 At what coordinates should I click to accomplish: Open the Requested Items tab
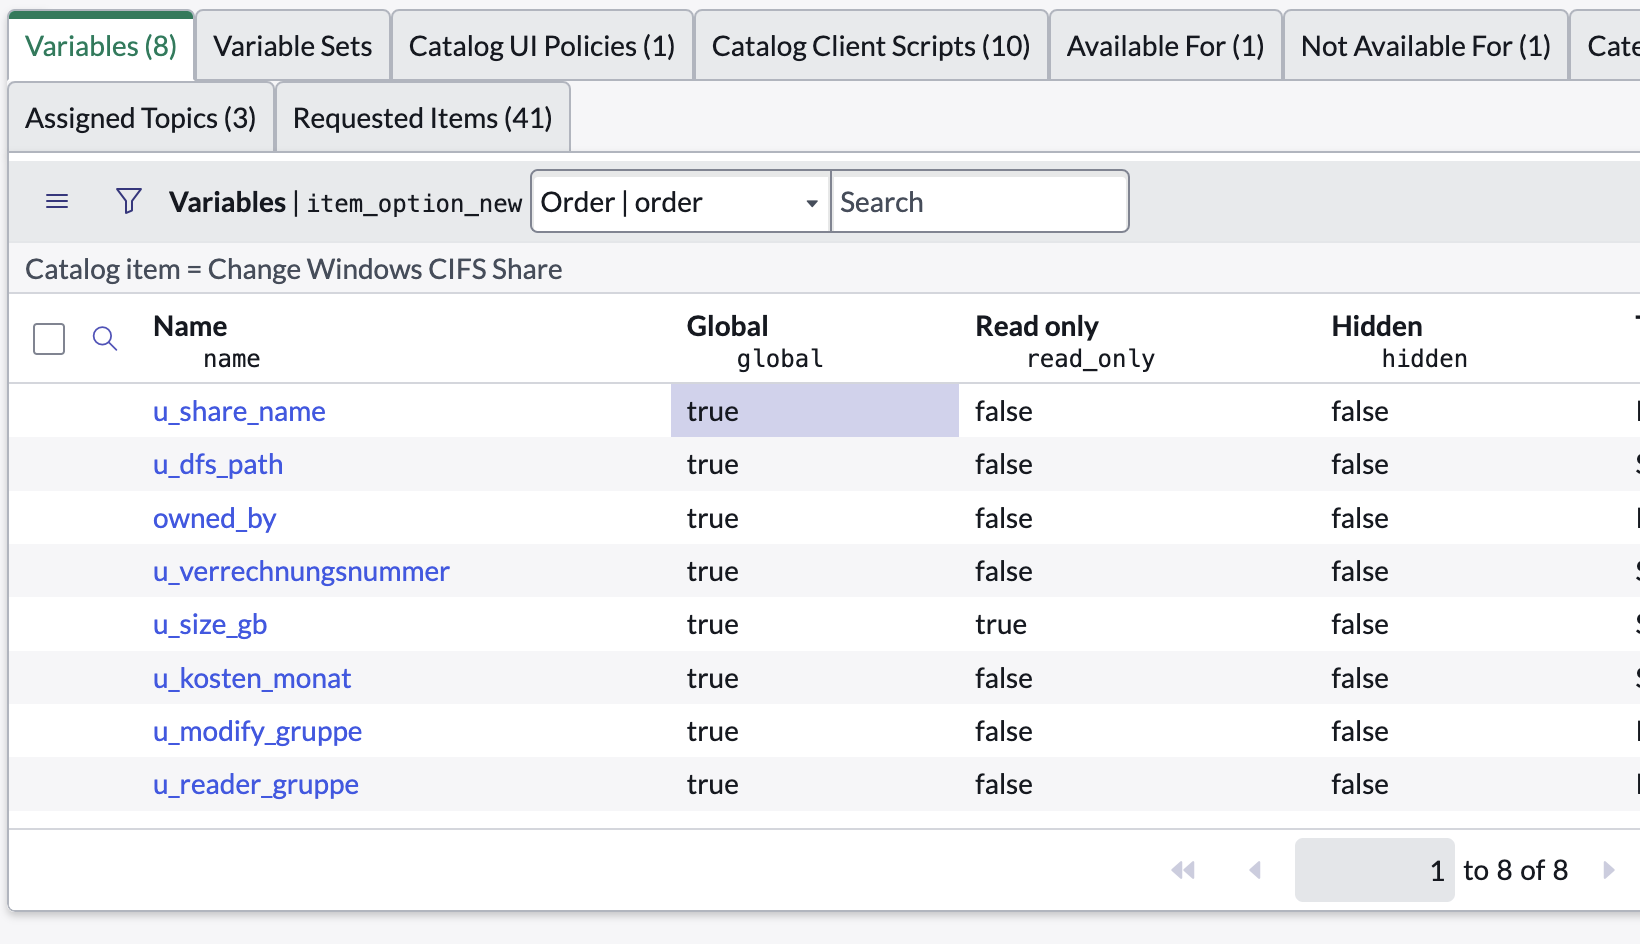tap(422, 117)
